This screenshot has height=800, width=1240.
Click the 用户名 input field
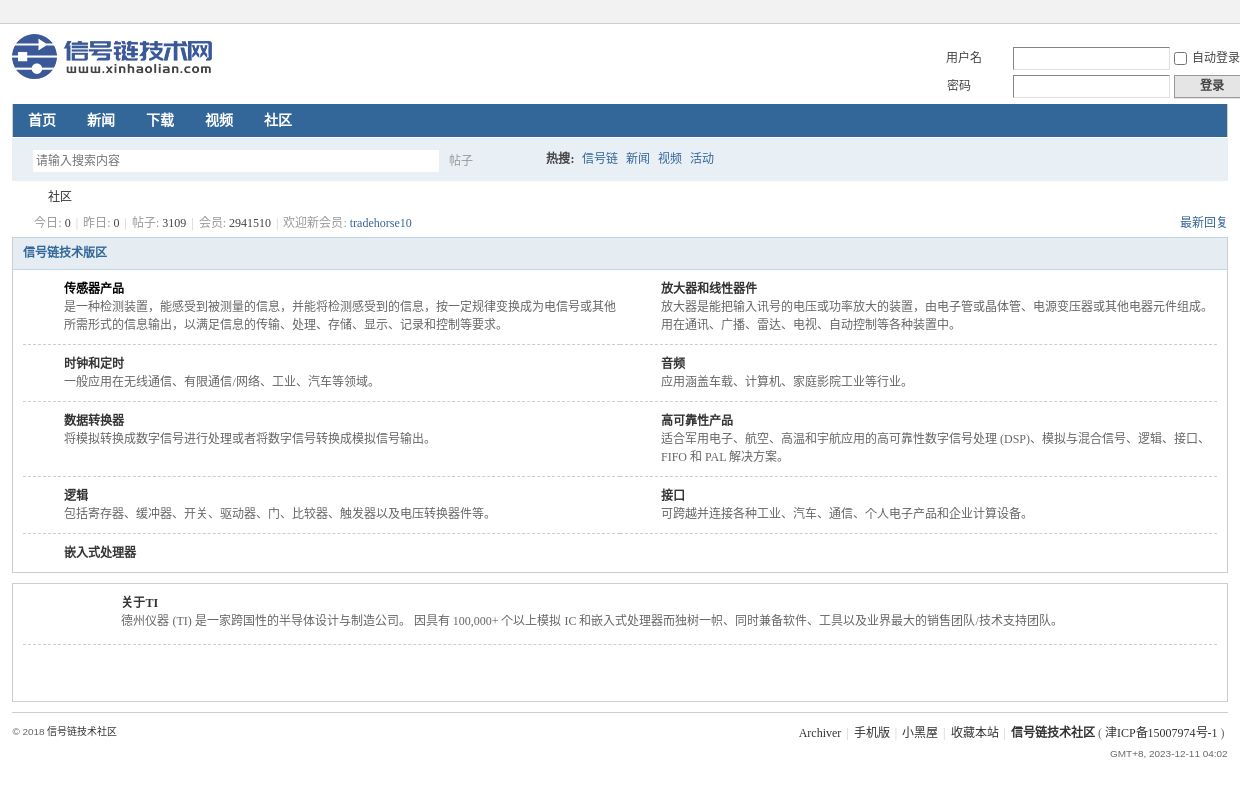tap(1090, 59)
